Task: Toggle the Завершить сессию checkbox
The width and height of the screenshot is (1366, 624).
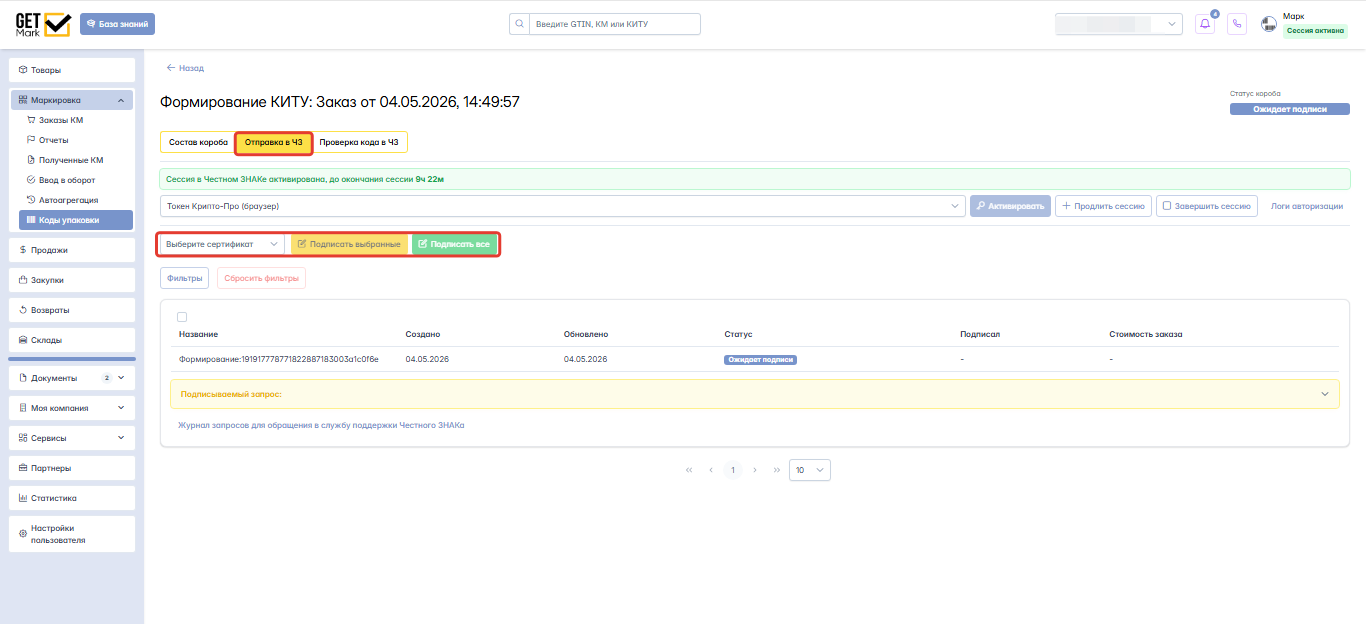Action: tap(1166, 206)
